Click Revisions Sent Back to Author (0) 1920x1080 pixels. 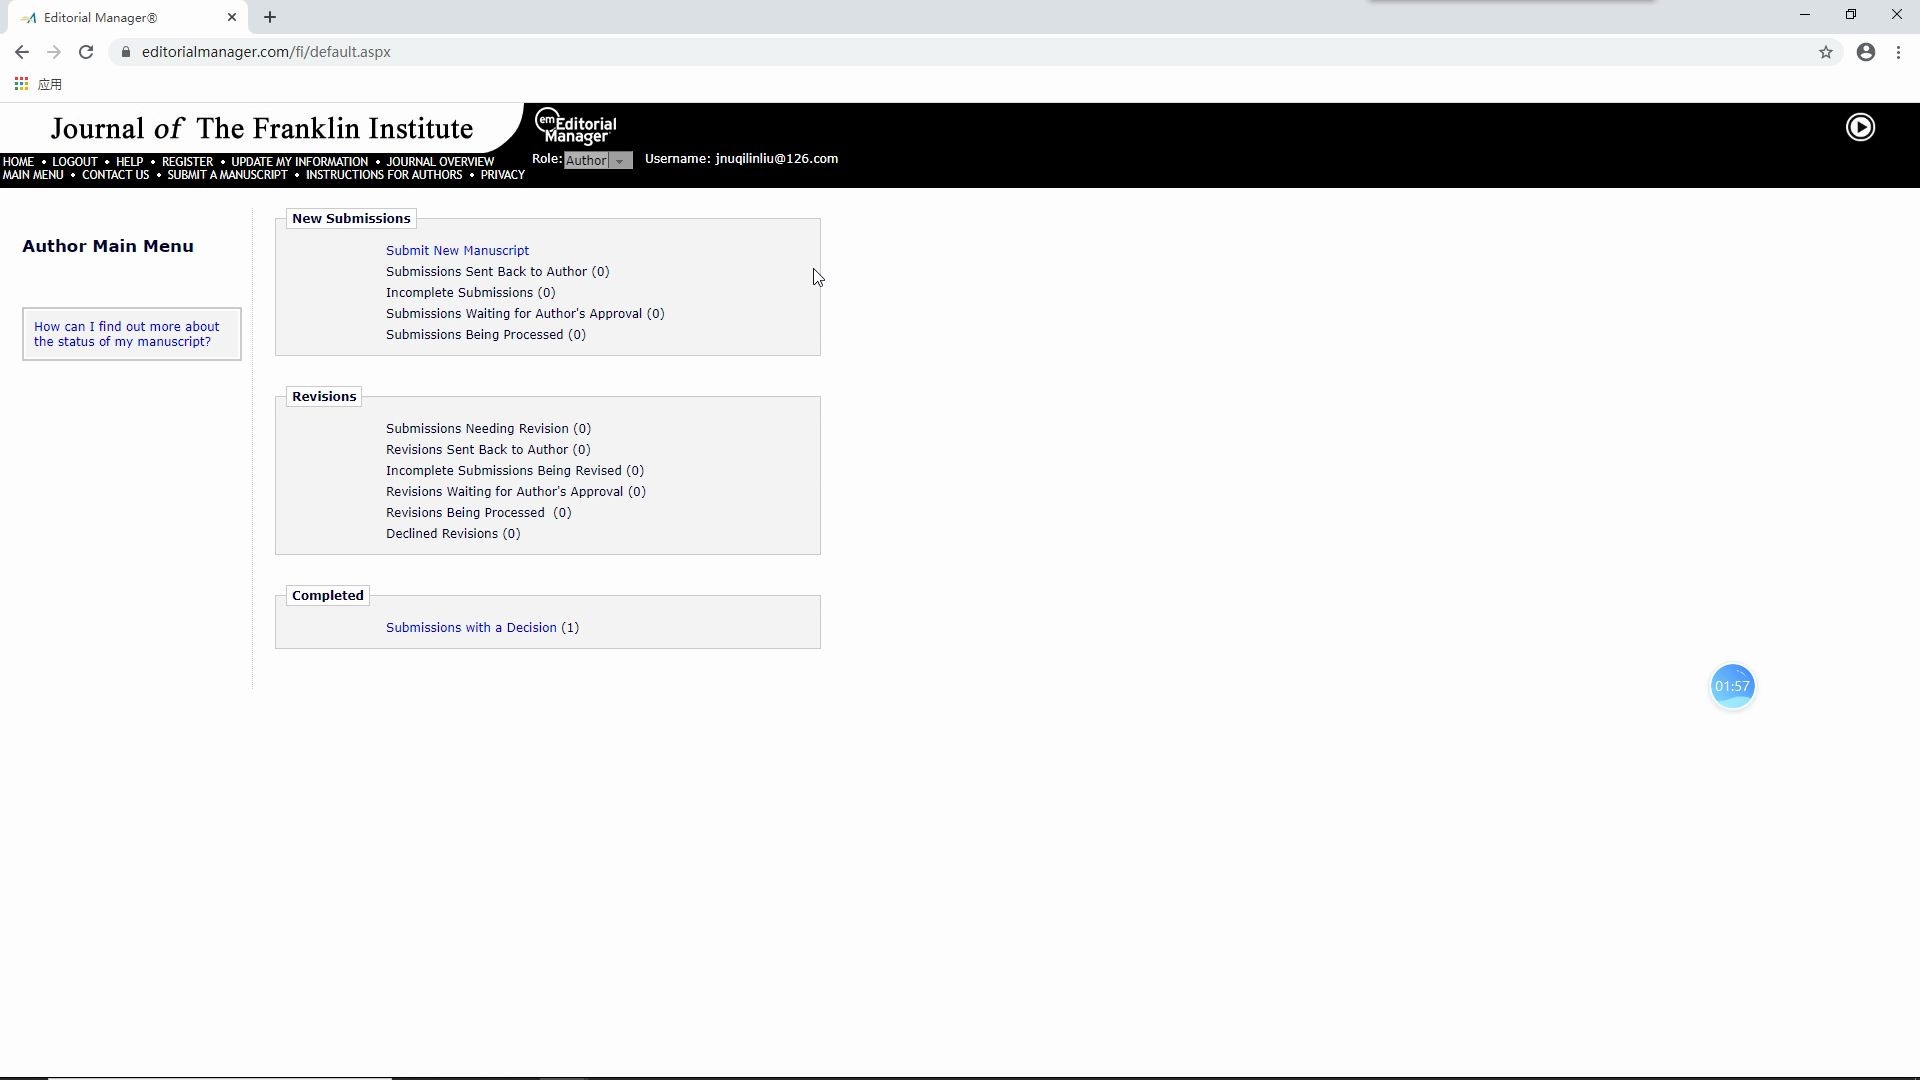[488, 450]
